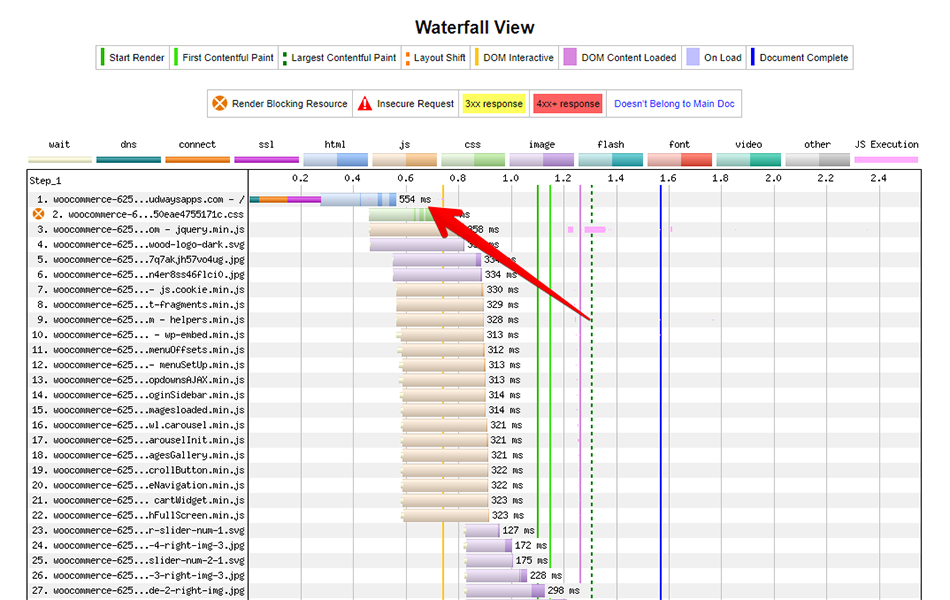Click the blue Document Complete line in chart

(x=661, y=400)
